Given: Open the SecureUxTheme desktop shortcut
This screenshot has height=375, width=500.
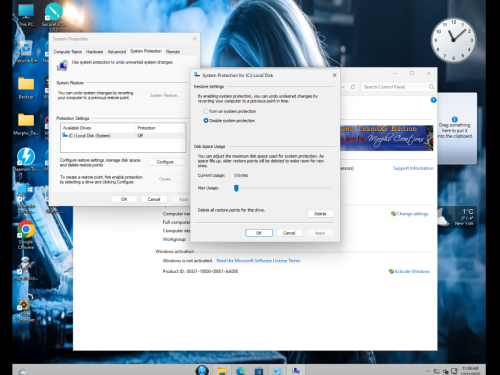Looking at the screenshot, I should (x=53, y=15).
